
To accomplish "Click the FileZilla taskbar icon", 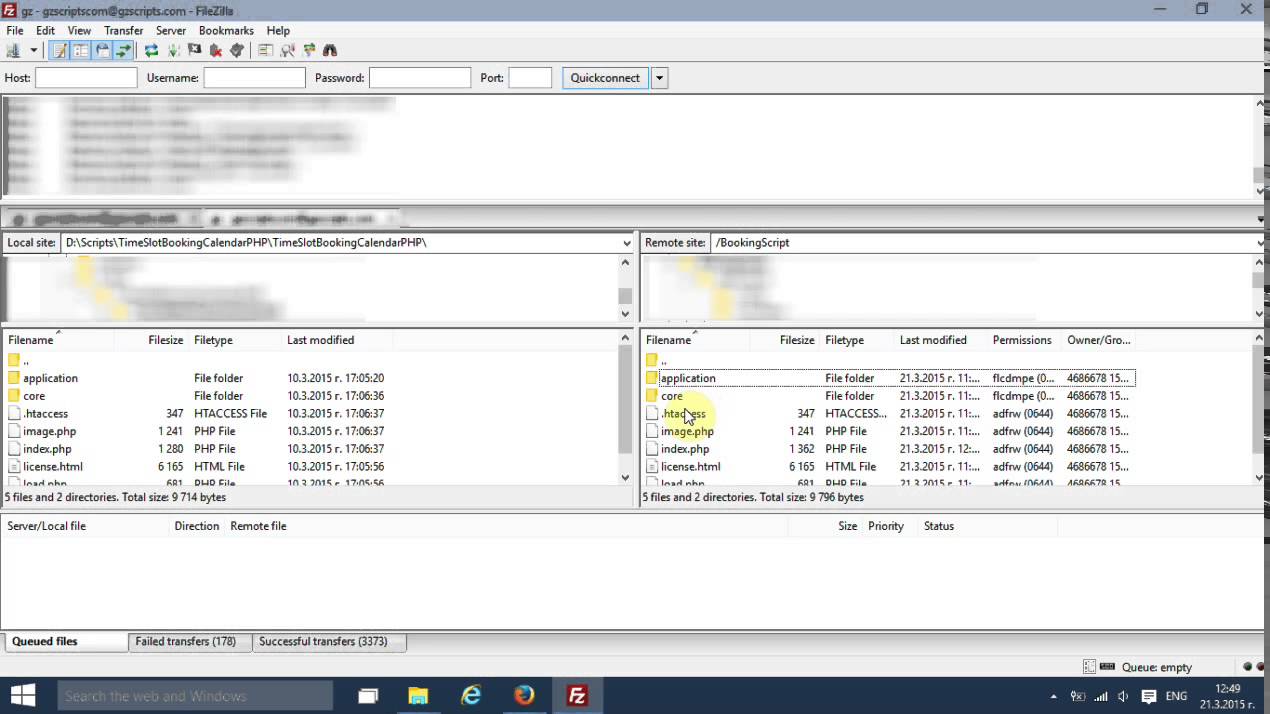I will click(577, 695).
